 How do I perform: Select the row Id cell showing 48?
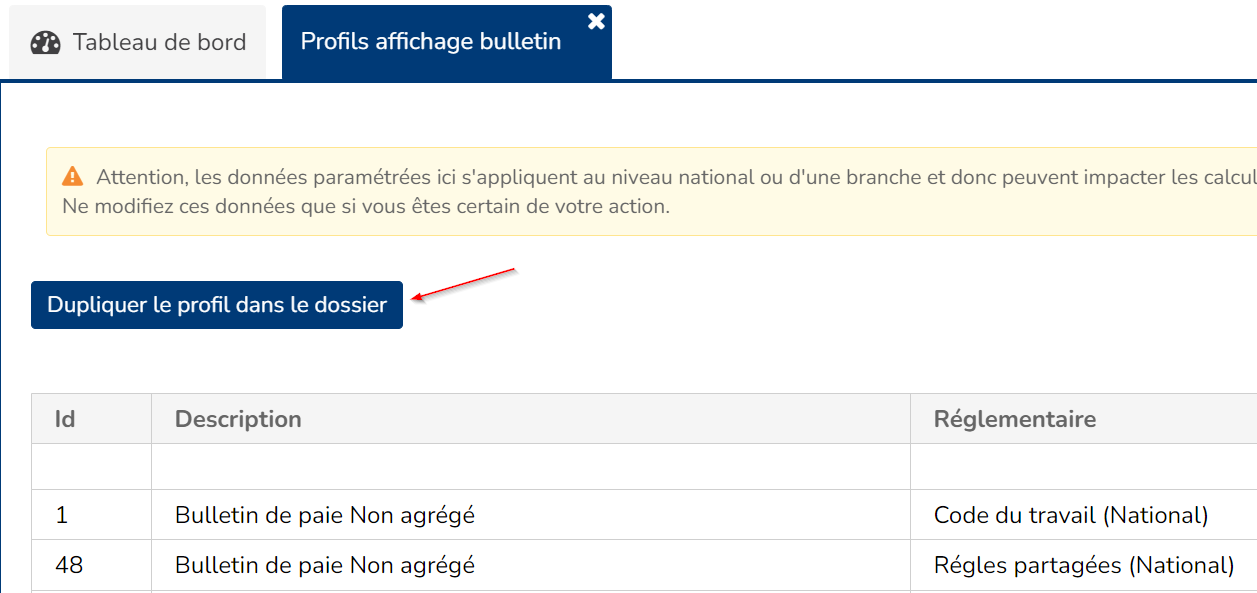pos(69,565)
